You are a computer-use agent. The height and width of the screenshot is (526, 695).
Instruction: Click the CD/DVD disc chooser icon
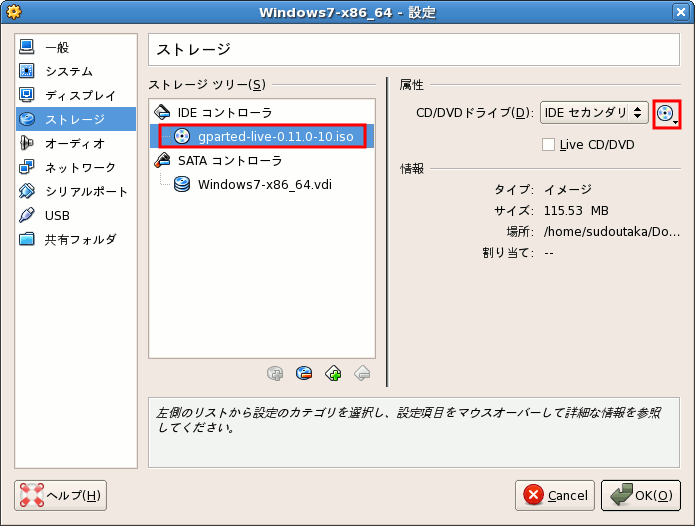(665, 113)
